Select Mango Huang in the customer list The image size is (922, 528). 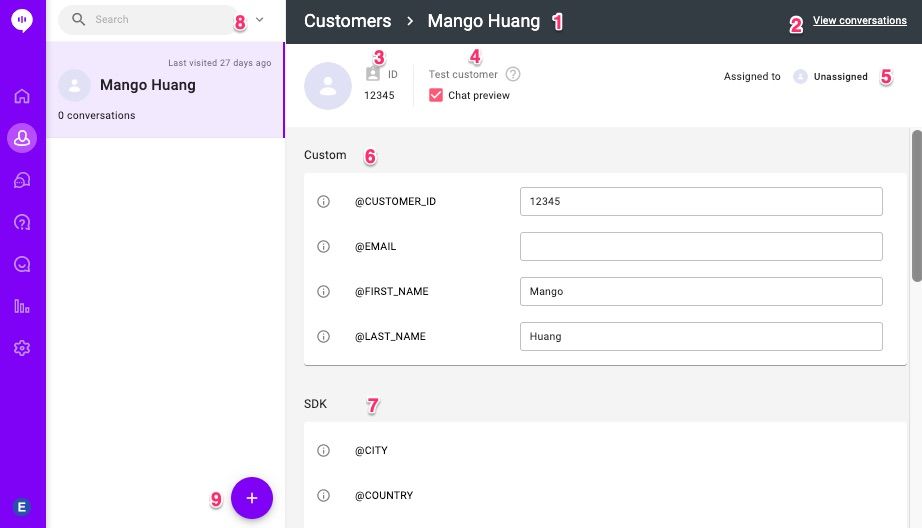click(165, 90)
